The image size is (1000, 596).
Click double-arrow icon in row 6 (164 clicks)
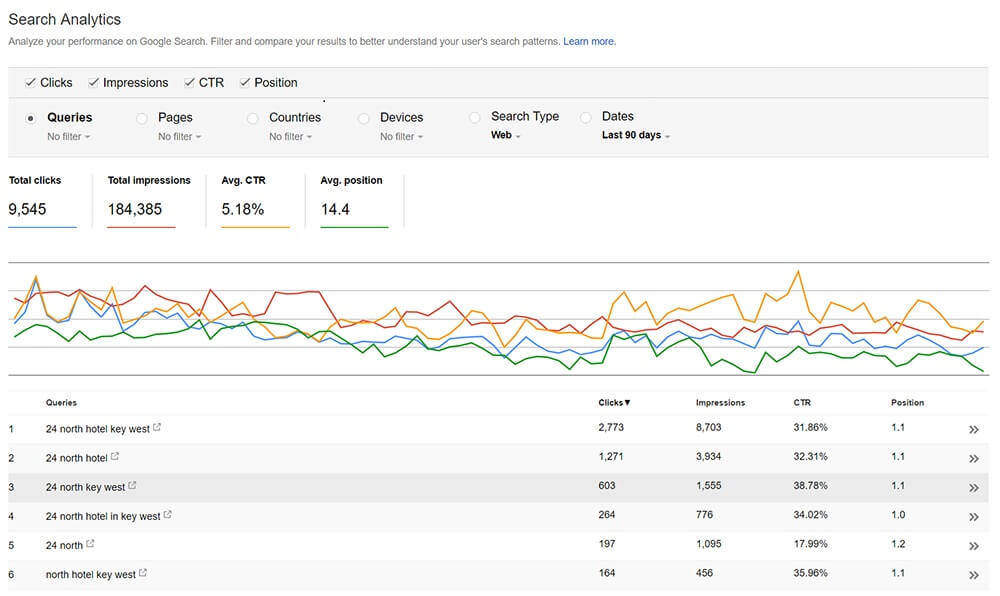(x=974, y=575)
